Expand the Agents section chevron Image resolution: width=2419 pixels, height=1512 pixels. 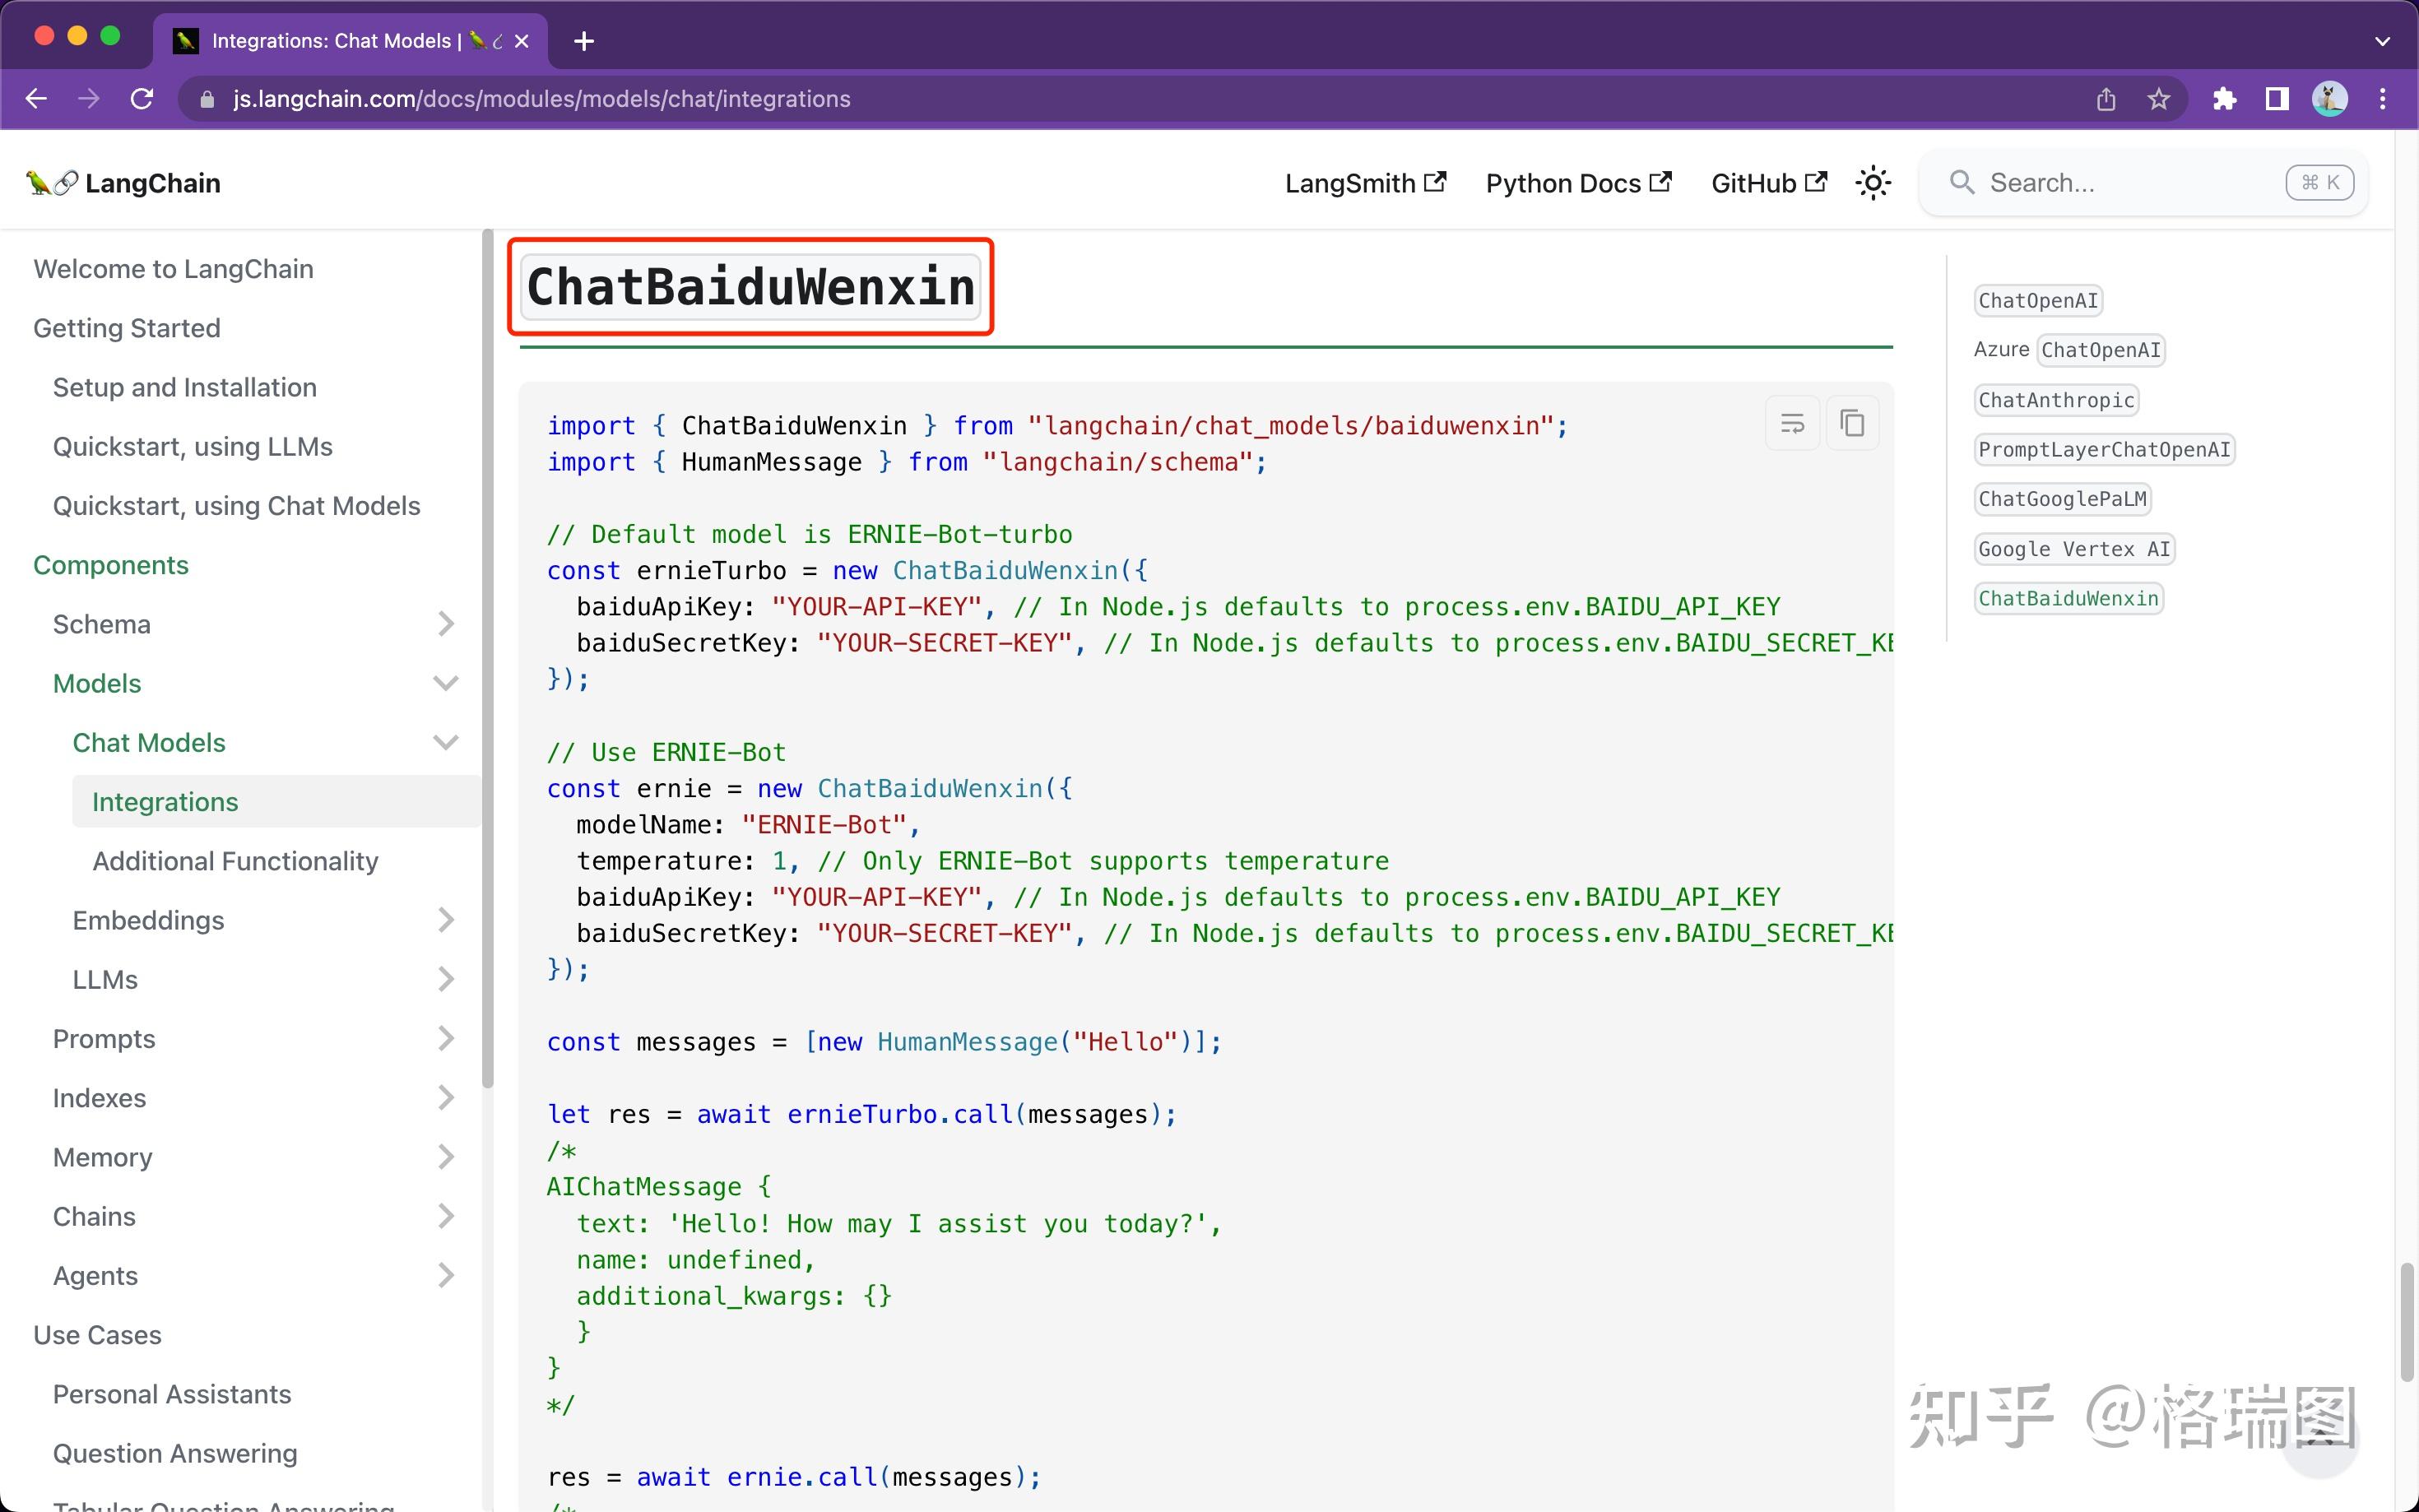point(446,1275)
